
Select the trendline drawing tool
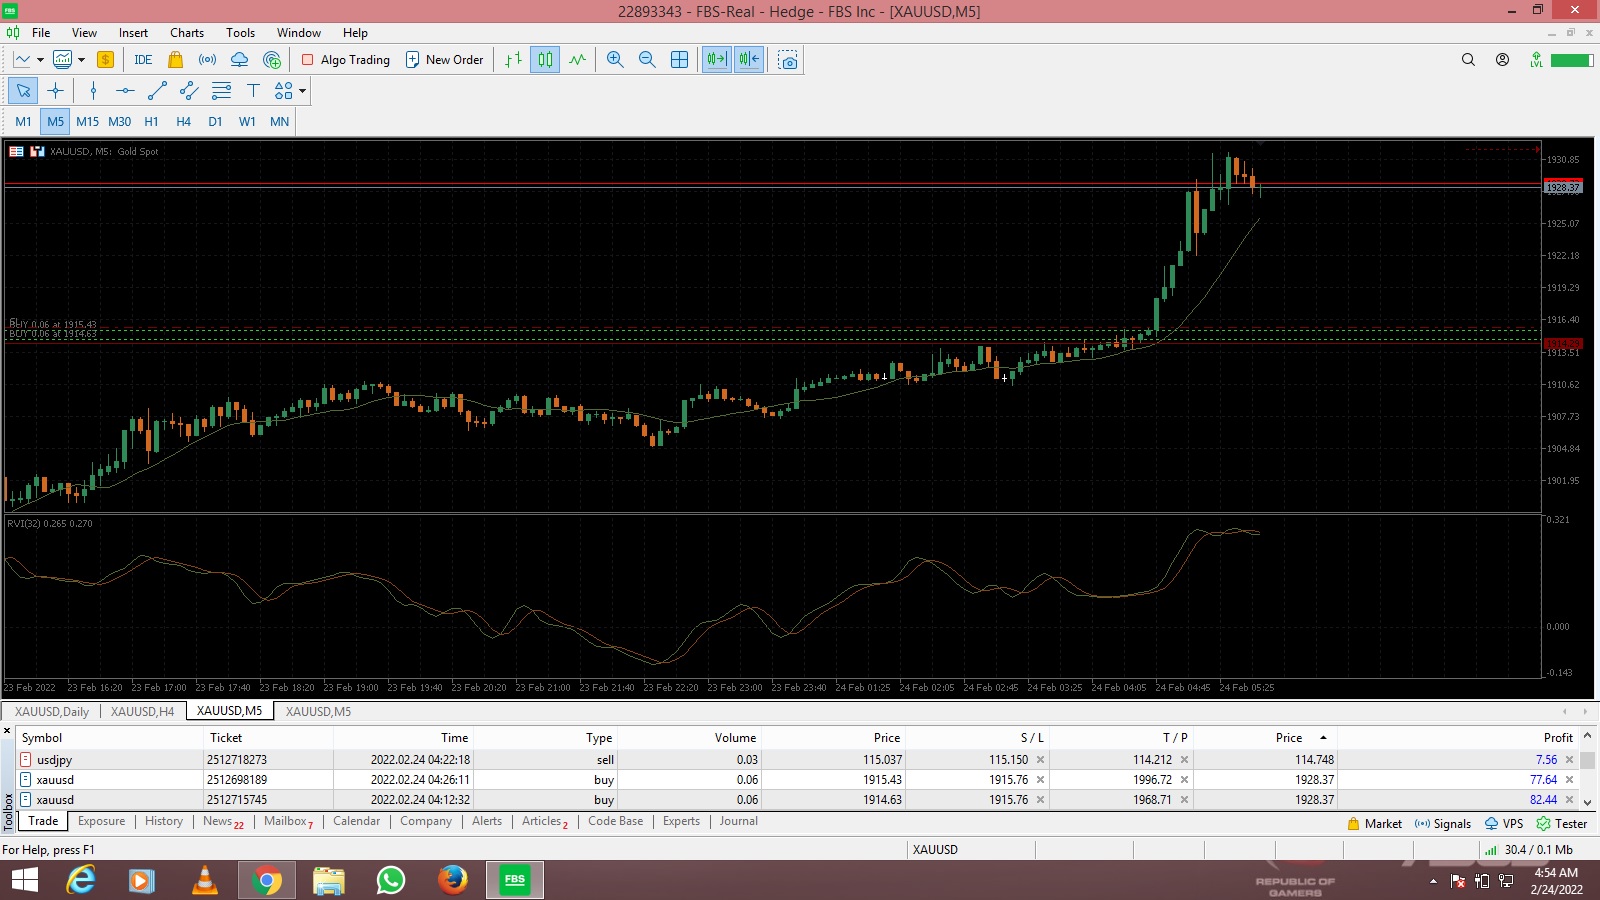(x=157, y=91)
